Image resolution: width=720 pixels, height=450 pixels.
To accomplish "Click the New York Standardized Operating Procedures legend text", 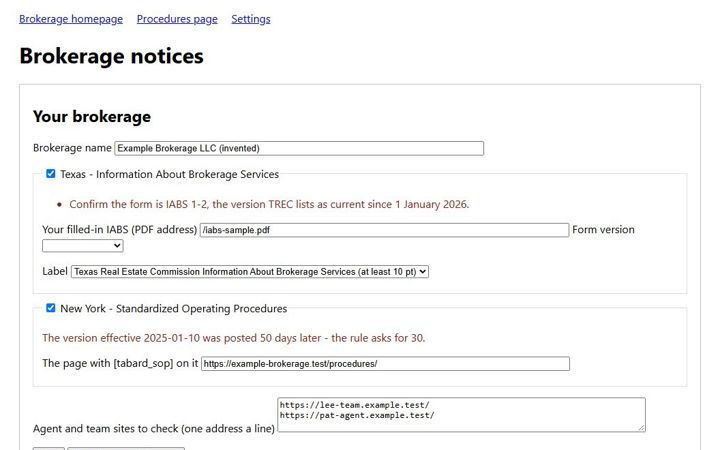I will tap(174, 309).
